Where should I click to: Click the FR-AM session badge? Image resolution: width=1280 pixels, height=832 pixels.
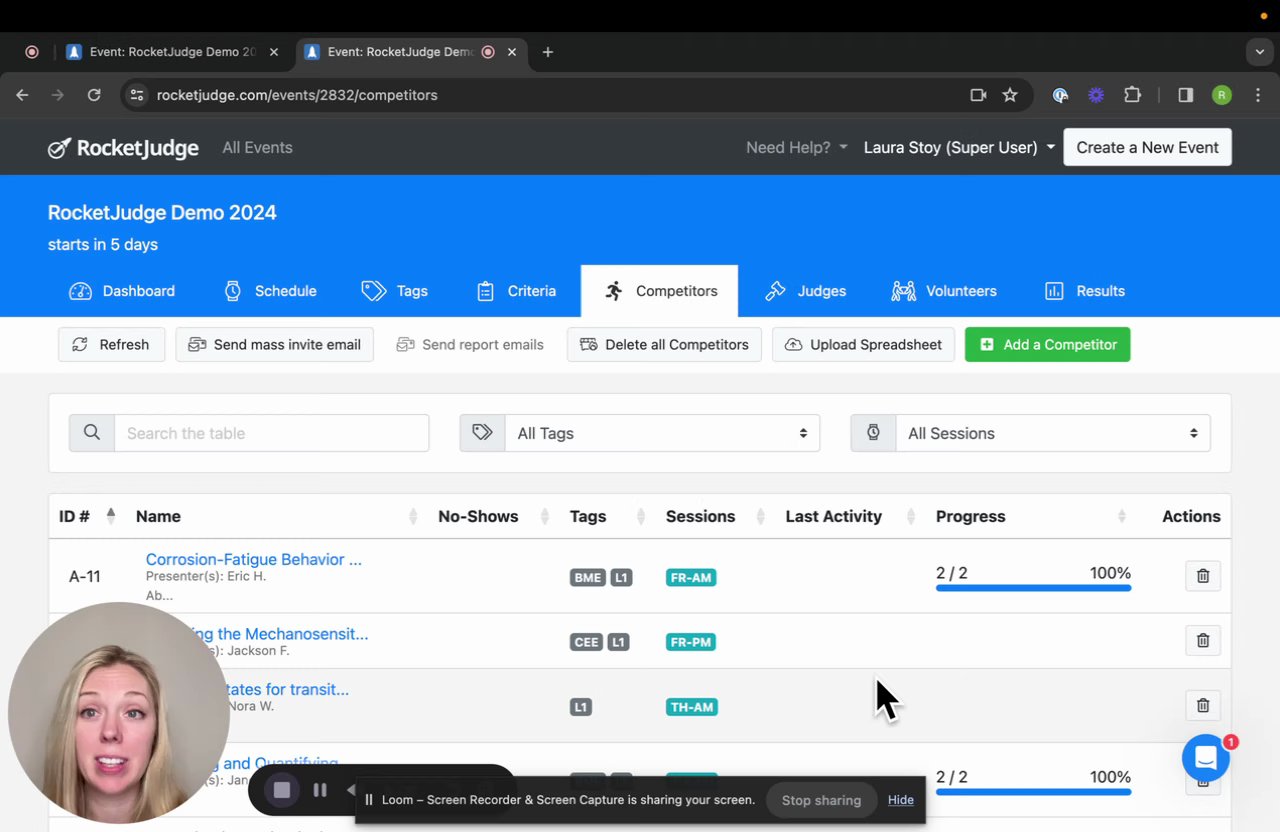[691, 578]
